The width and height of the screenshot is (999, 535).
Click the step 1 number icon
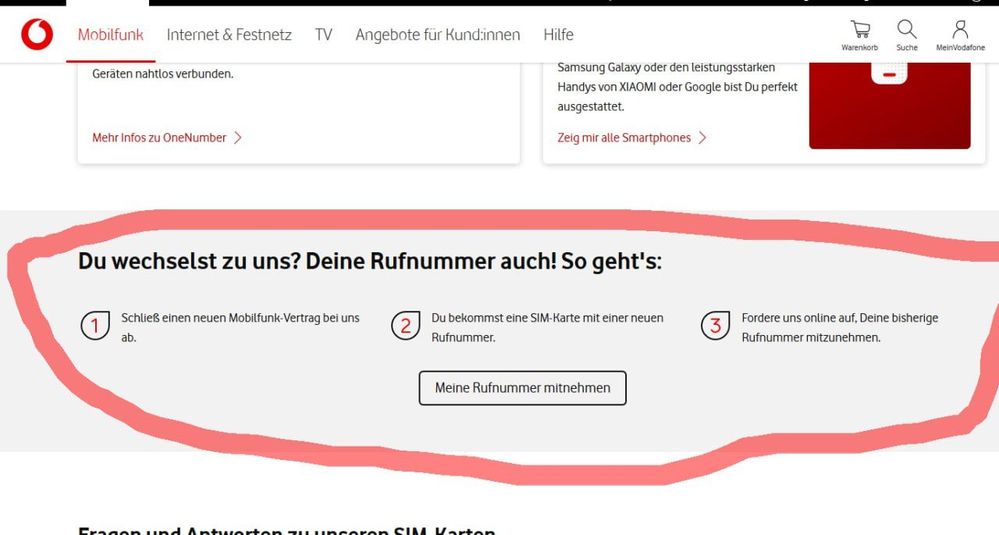tap(95, 325)
